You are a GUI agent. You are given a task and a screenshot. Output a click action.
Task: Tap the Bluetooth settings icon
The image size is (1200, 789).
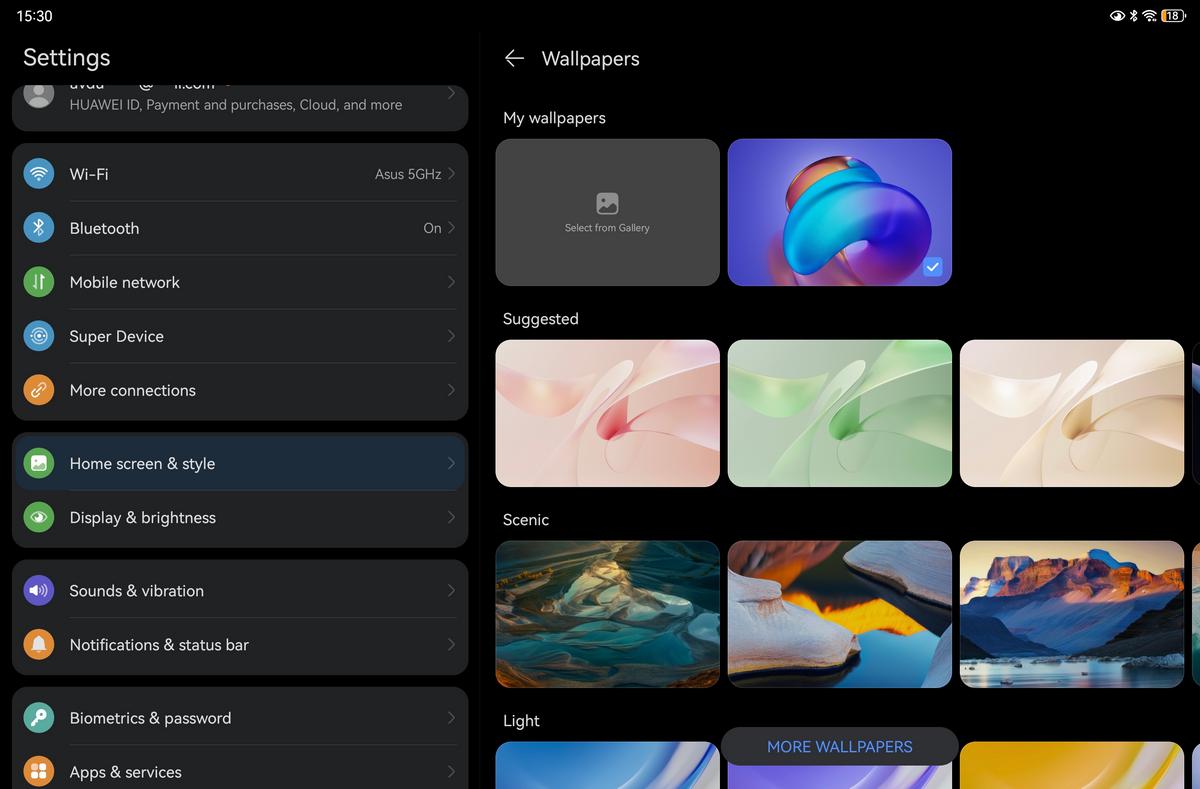click(39, 228)
